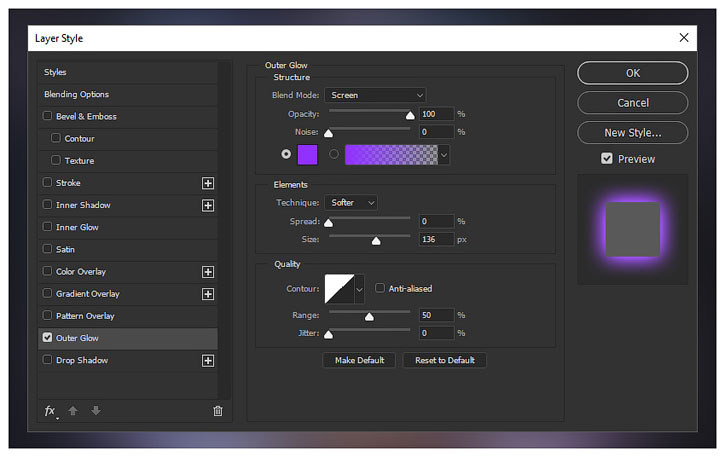
Task: Click the plus icon next to Inner Shadow
Action: (x=208, y=205)
